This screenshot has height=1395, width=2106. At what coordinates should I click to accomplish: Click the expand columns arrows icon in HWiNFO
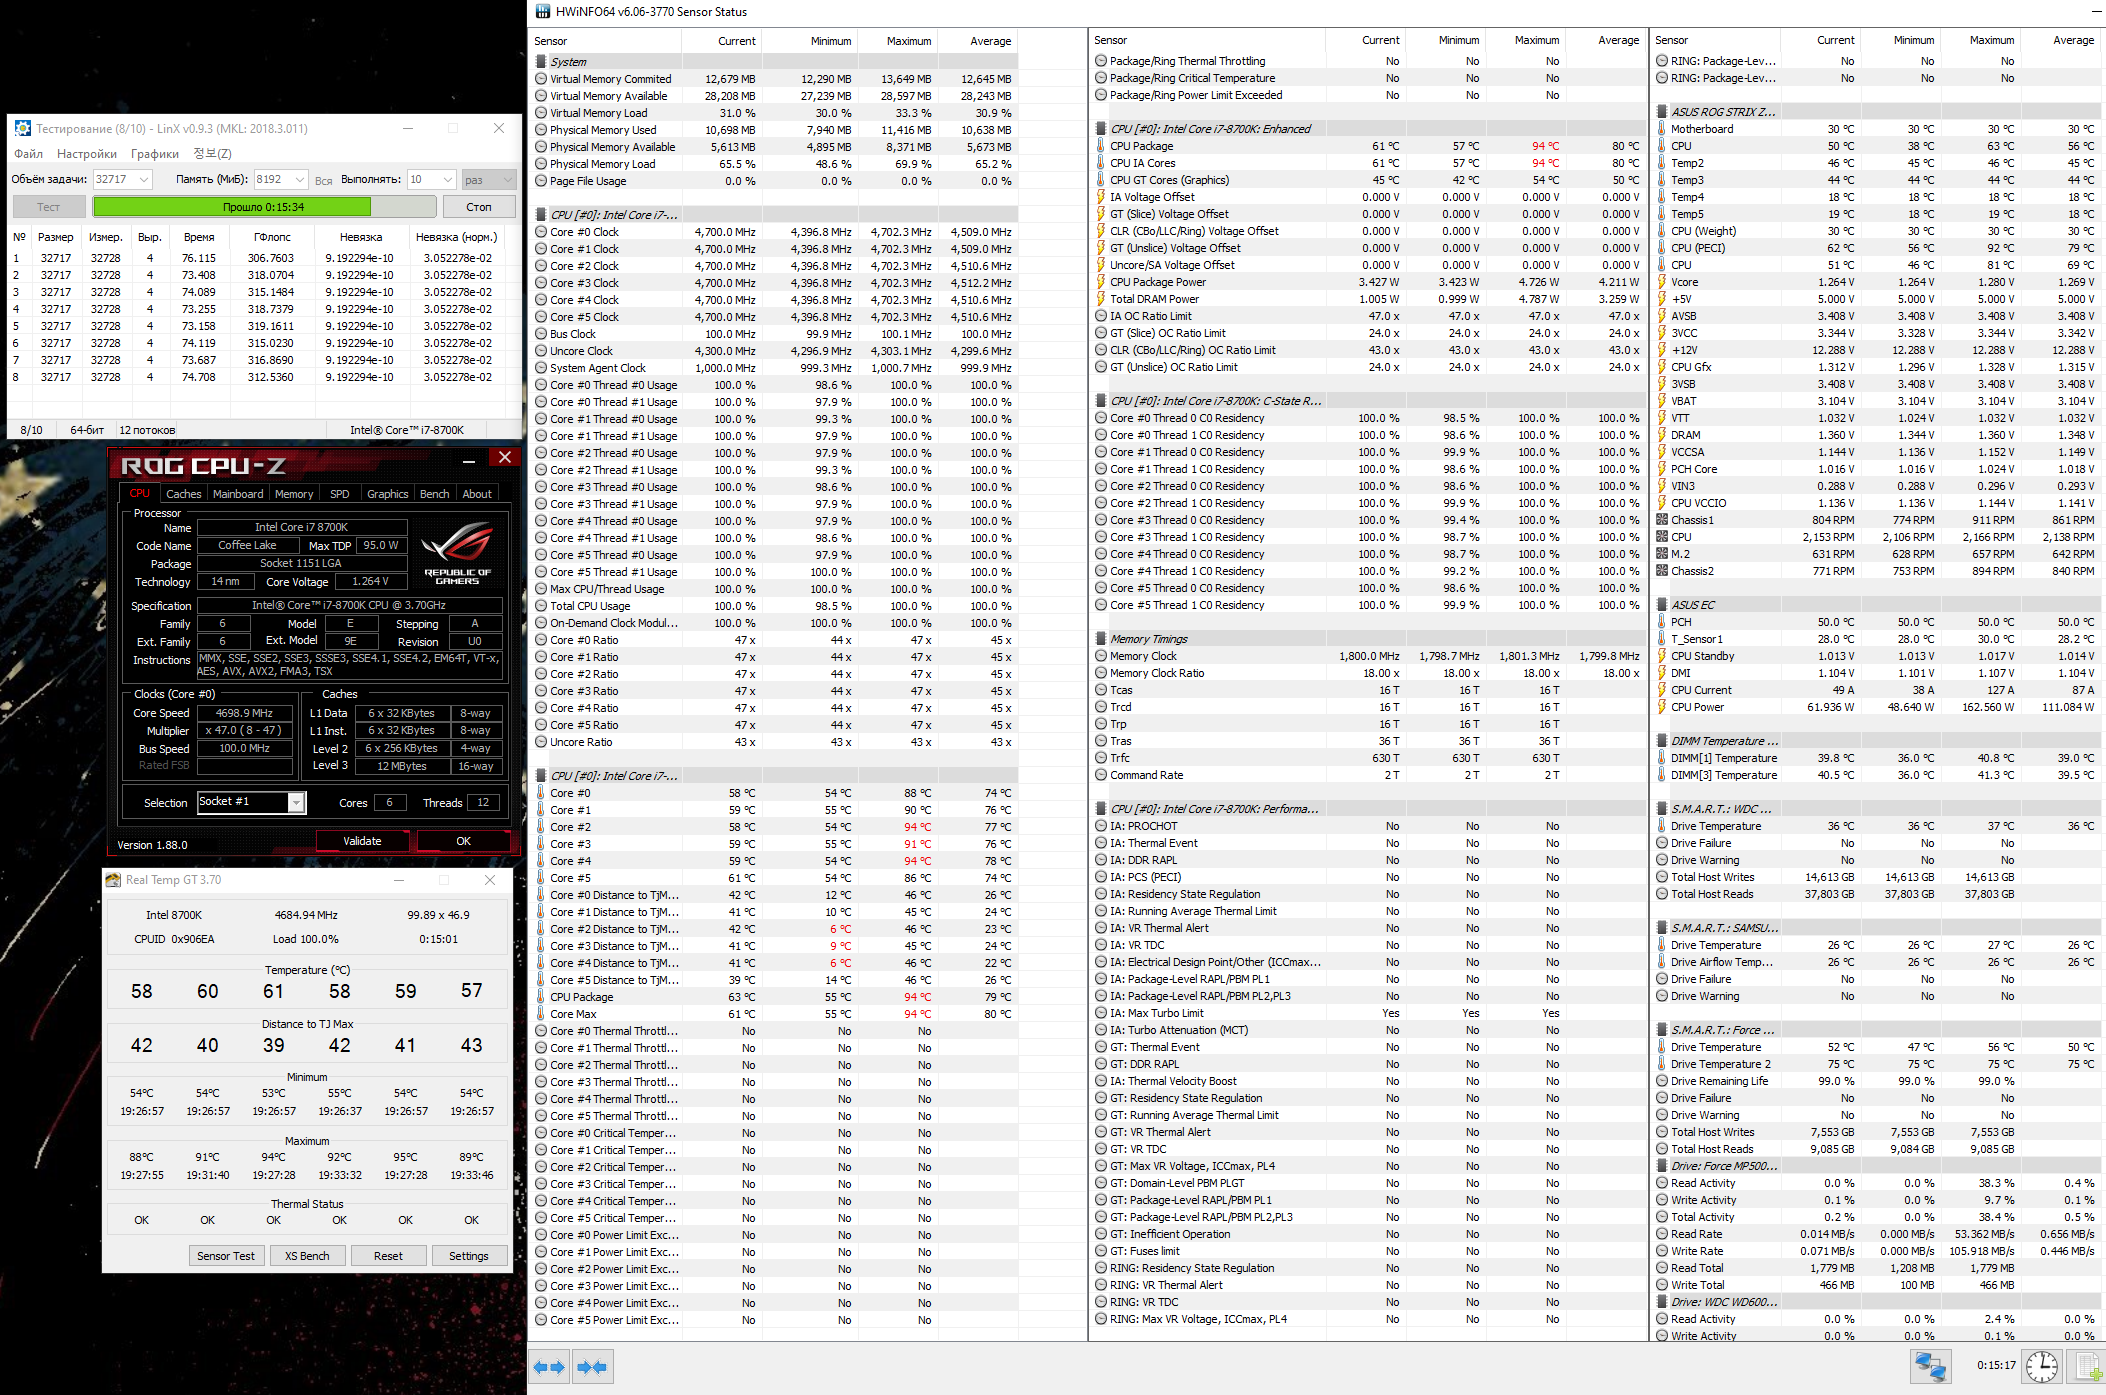(x=550, y=1367)
